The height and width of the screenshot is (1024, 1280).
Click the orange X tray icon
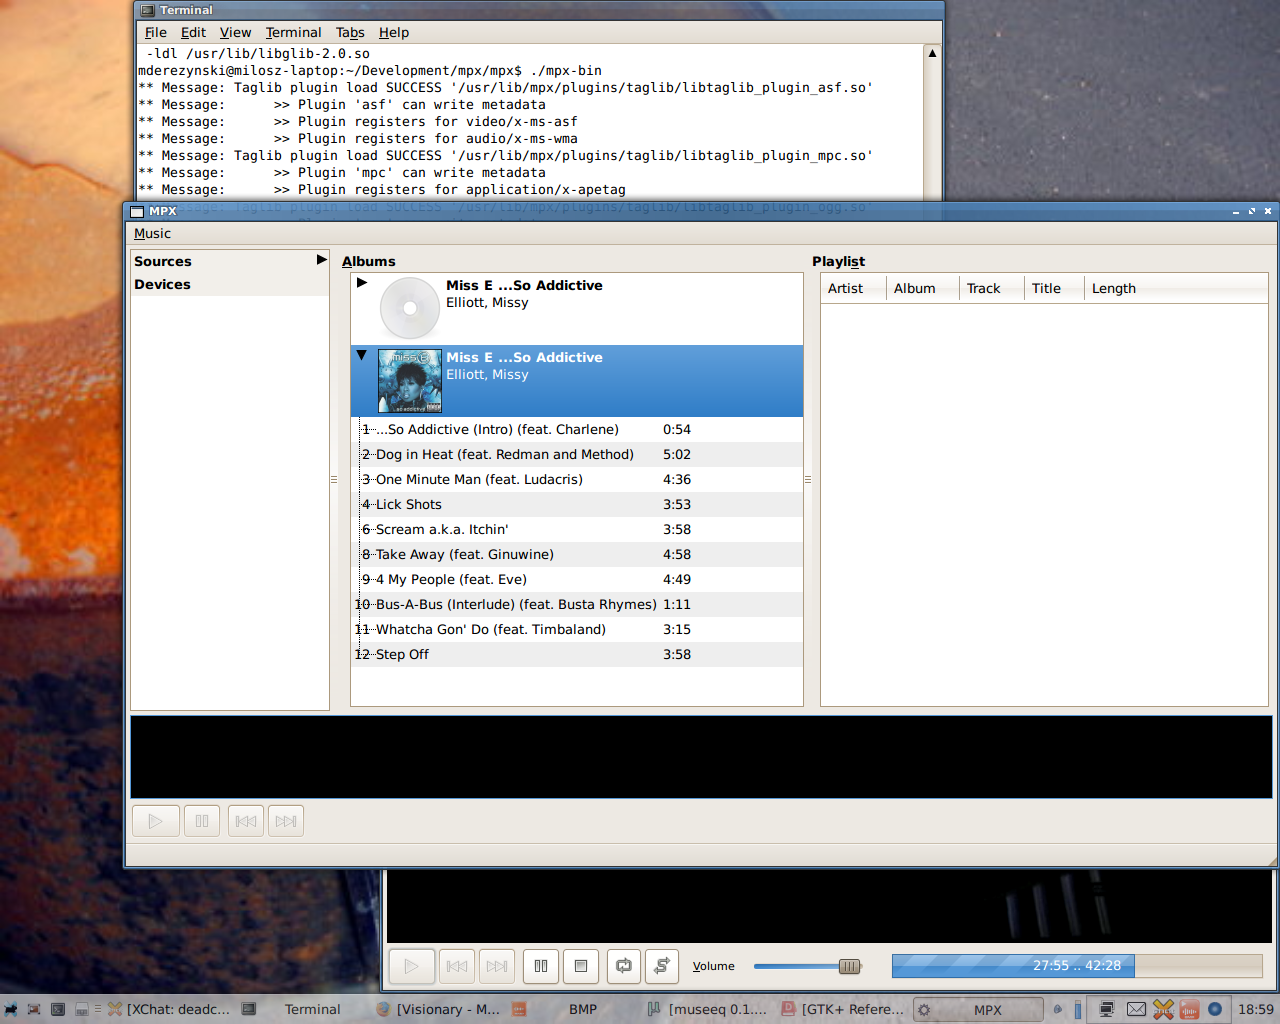coord(1163,1009)
